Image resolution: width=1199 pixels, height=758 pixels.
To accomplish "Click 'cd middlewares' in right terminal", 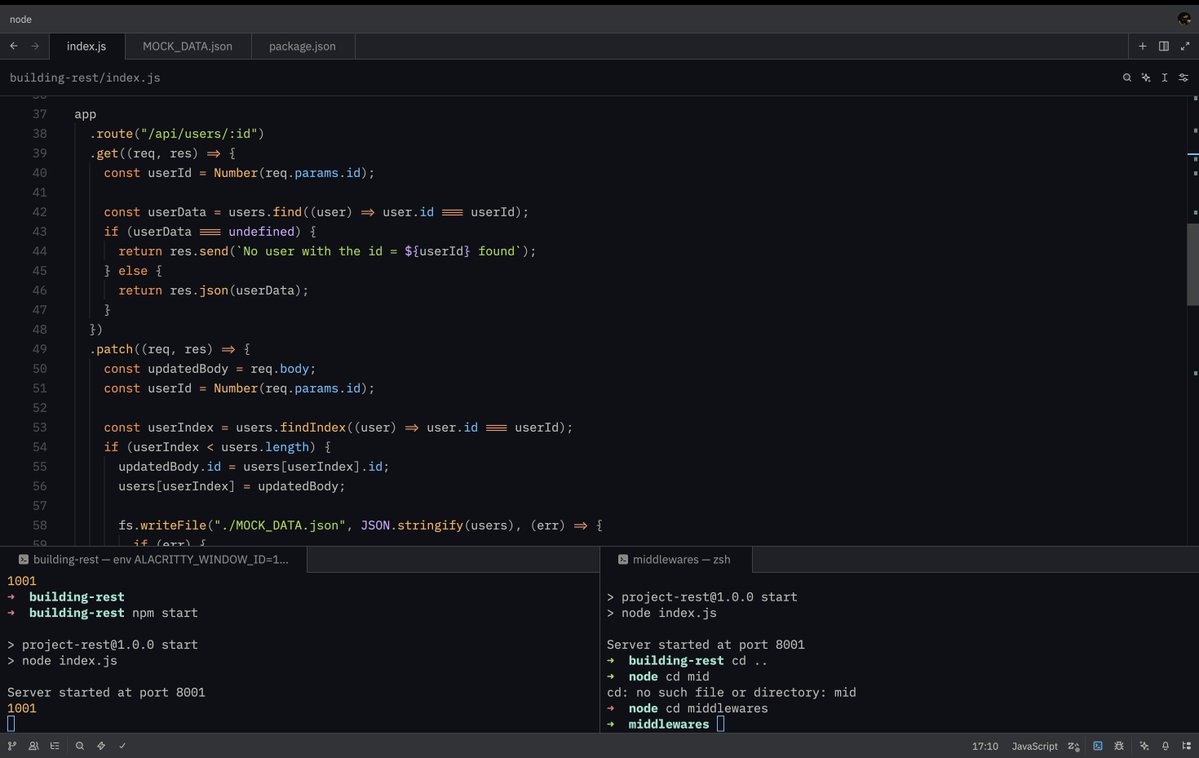I will tap(716, 708).
